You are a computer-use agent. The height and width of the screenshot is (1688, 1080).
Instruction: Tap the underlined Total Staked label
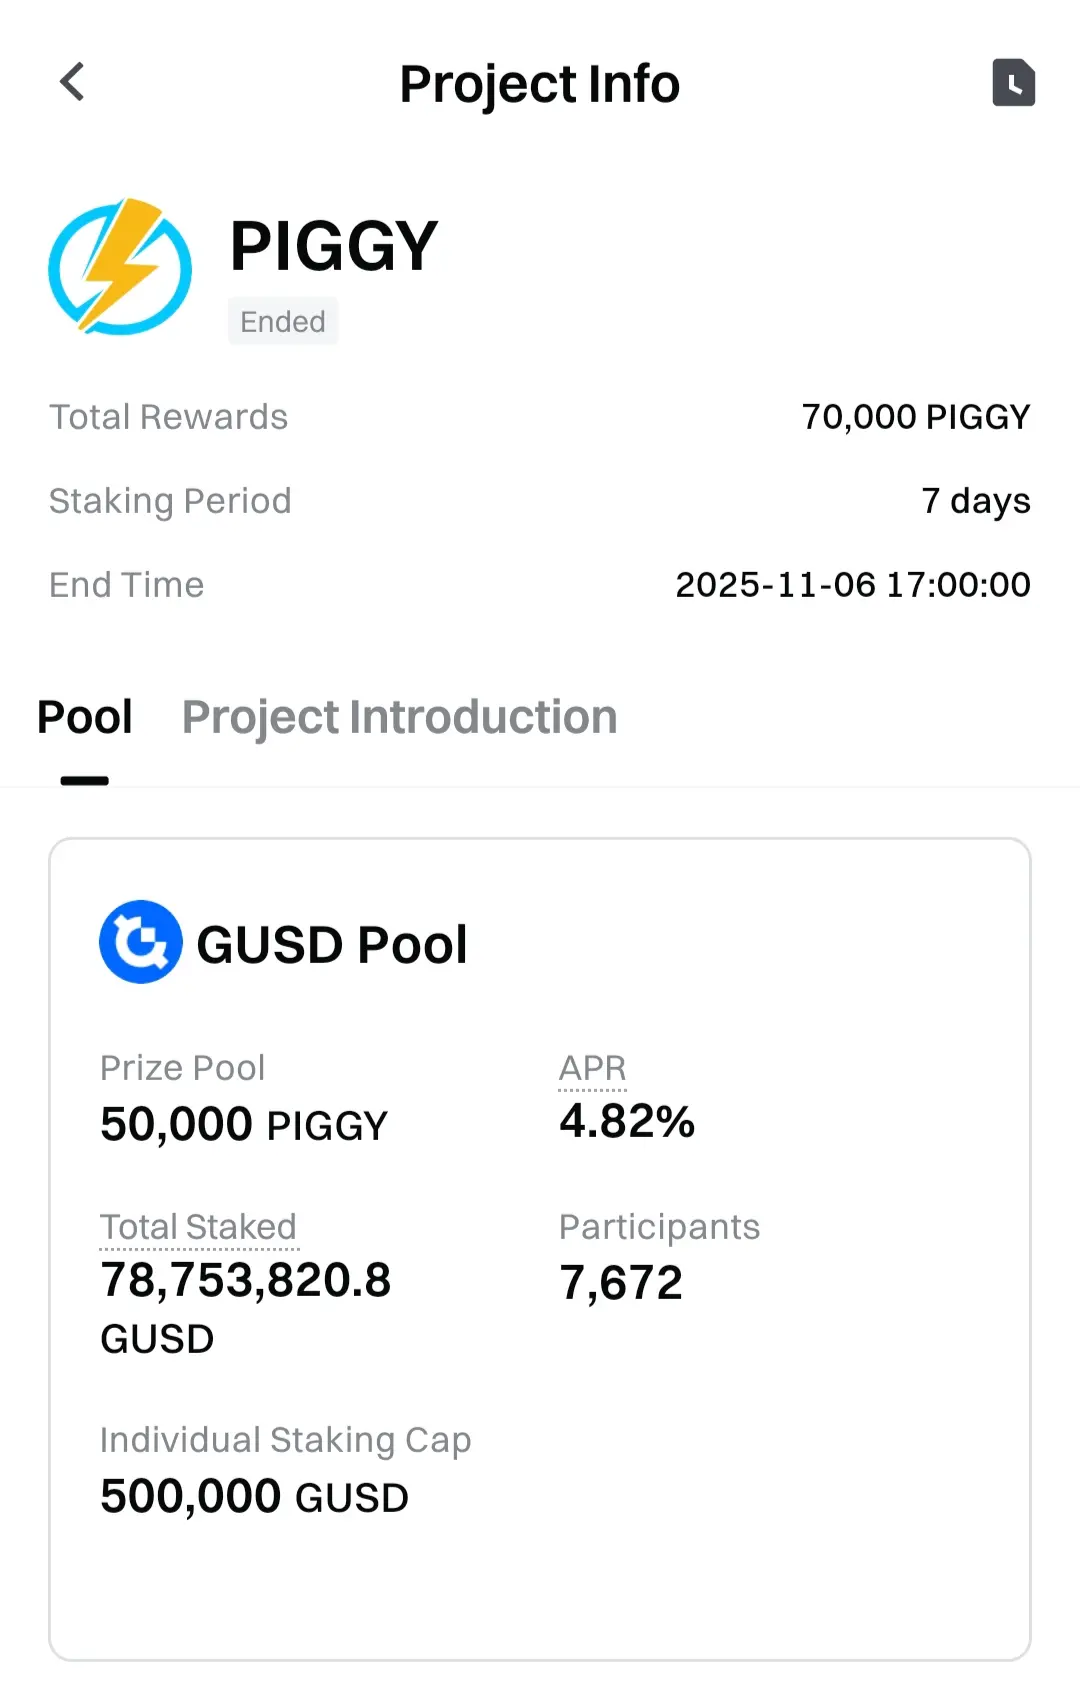(198, 1227)
